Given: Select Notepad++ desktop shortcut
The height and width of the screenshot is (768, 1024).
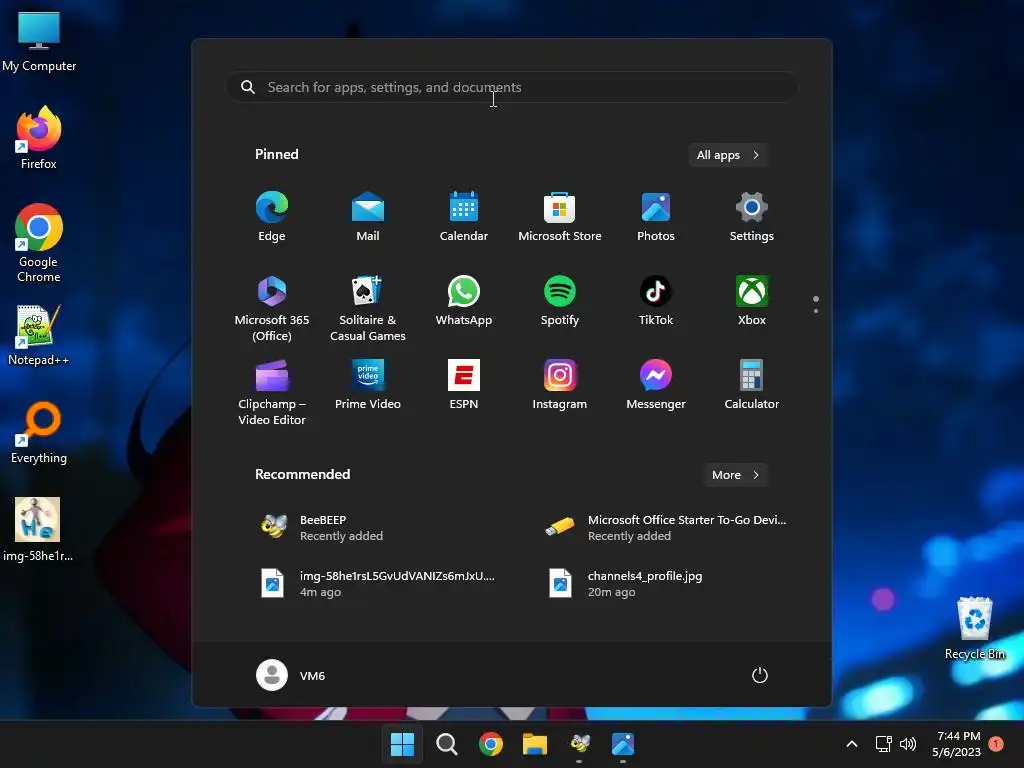Looking at the screenshot, I should click(x=39, y=334).
